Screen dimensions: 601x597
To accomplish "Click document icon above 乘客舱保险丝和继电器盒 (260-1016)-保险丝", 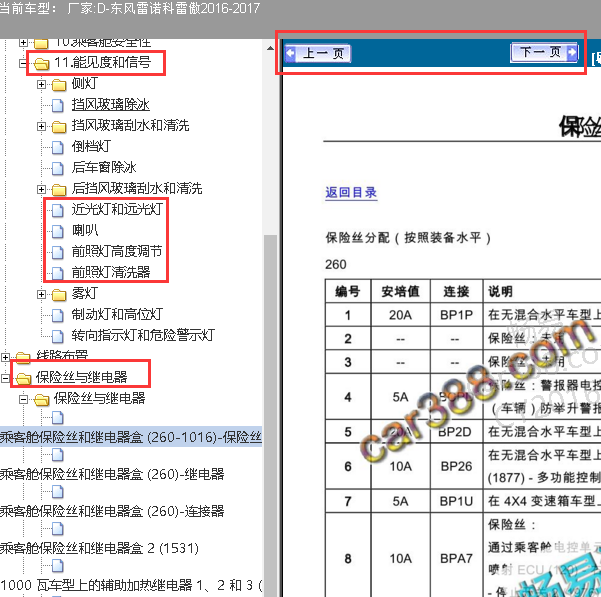I will tap(57, 418).
